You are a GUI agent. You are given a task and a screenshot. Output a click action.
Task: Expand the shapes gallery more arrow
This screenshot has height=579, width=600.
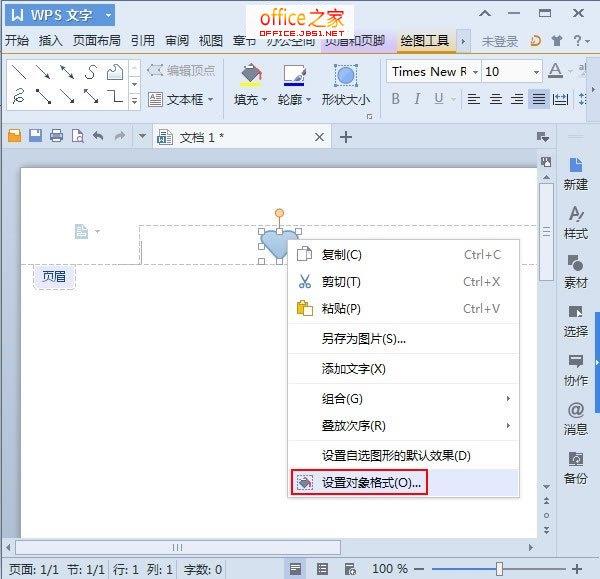pyautogui.click(x=134, y=101)
